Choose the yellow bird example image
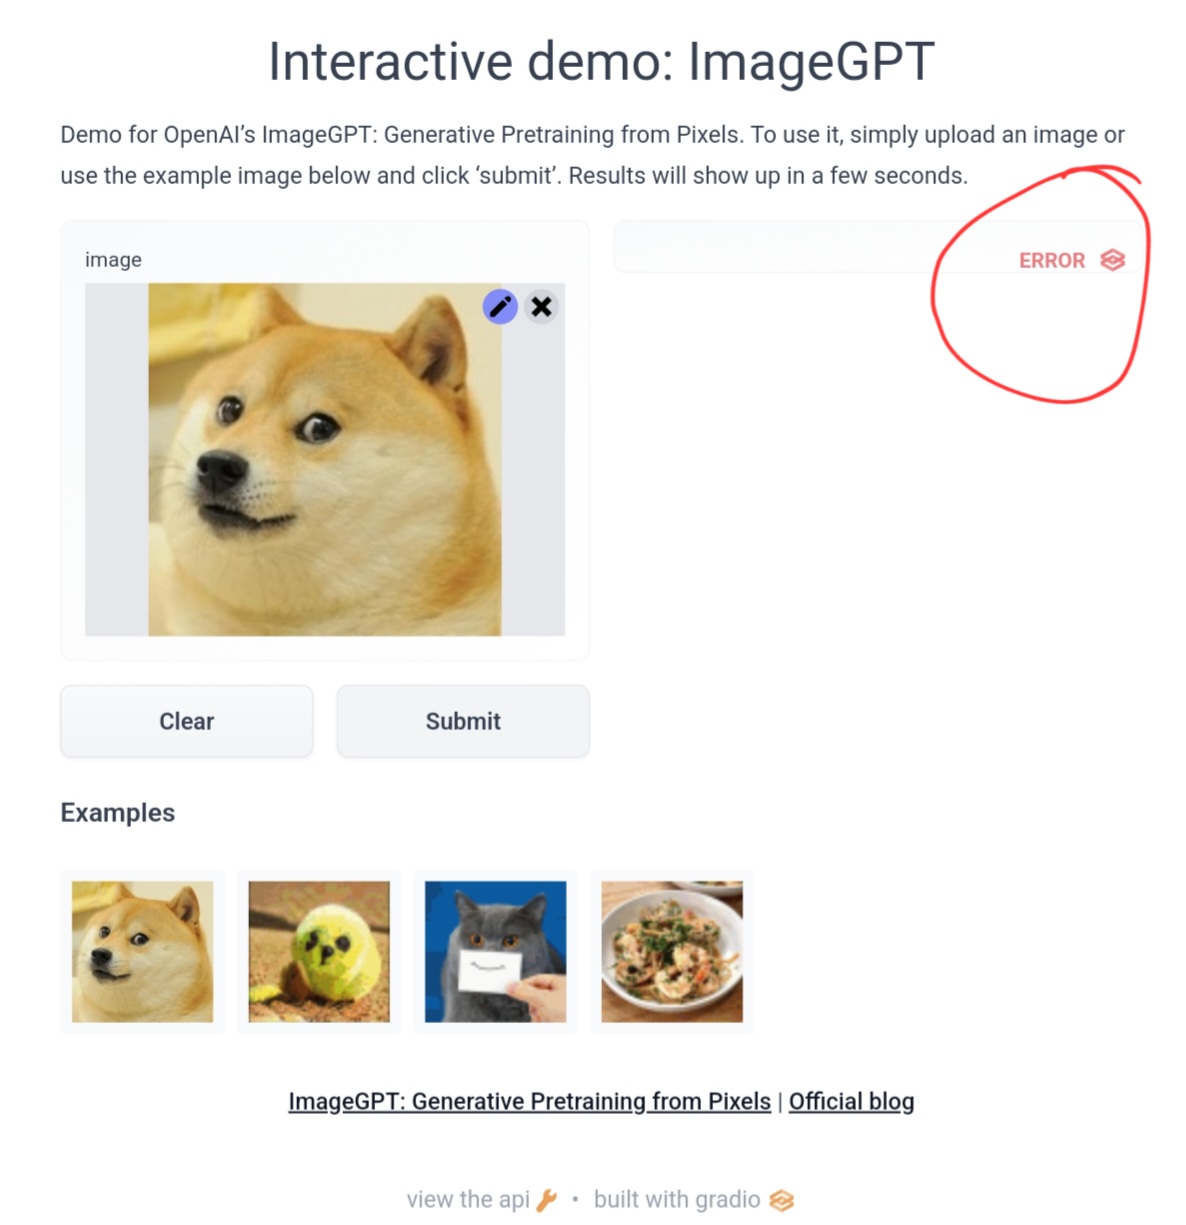The image size is (1186, 1225). pos(319,951)
